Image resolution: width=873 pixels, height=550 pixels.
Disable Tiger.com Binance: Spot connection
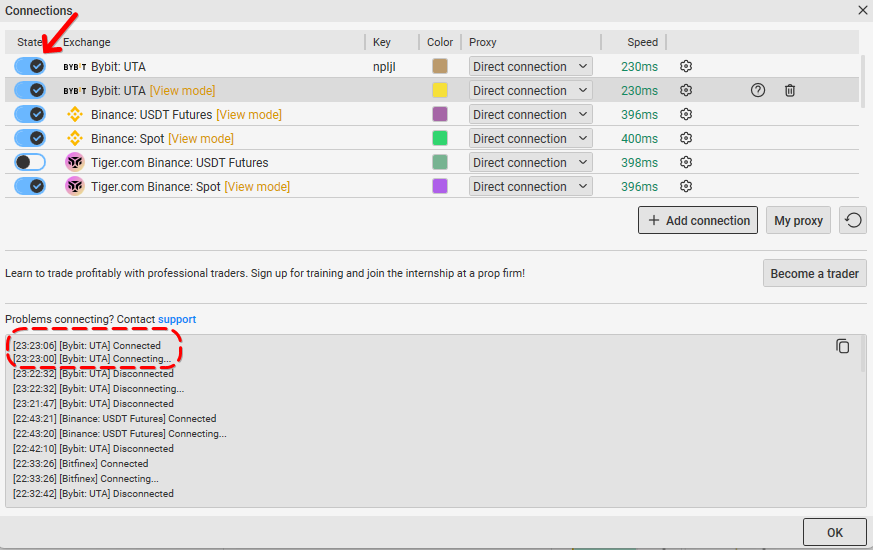pyautogui.click(x=30, y=186)
